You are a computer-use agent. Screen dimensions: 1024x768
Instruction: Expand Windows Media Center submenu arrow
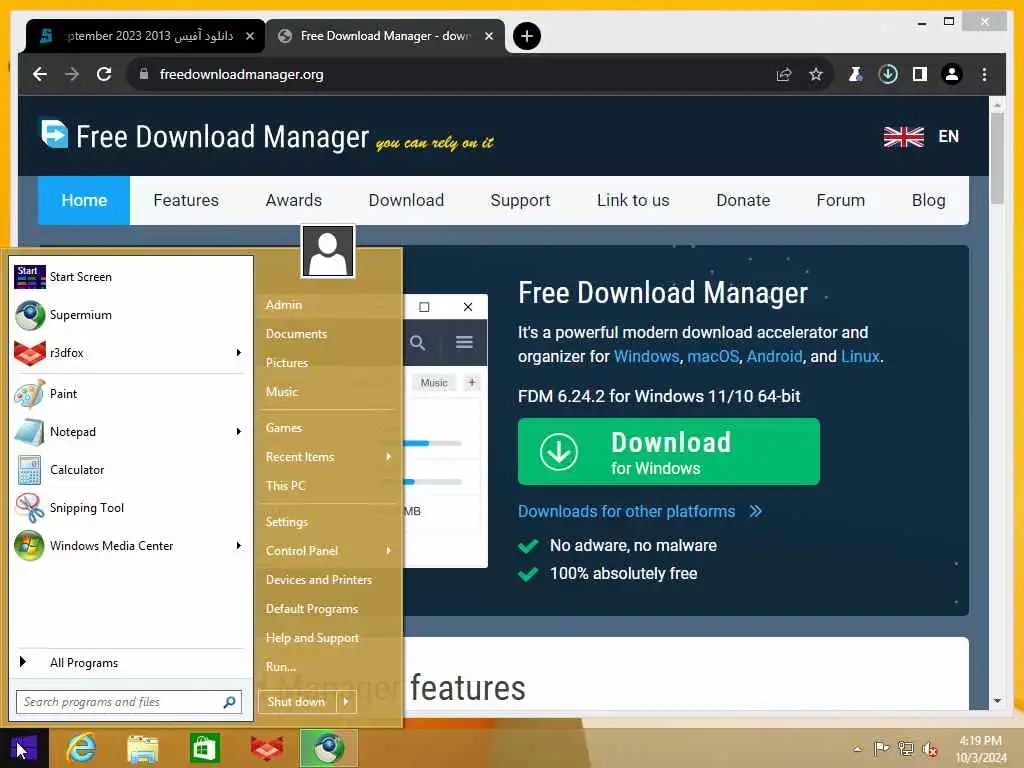tap(238, 545)
